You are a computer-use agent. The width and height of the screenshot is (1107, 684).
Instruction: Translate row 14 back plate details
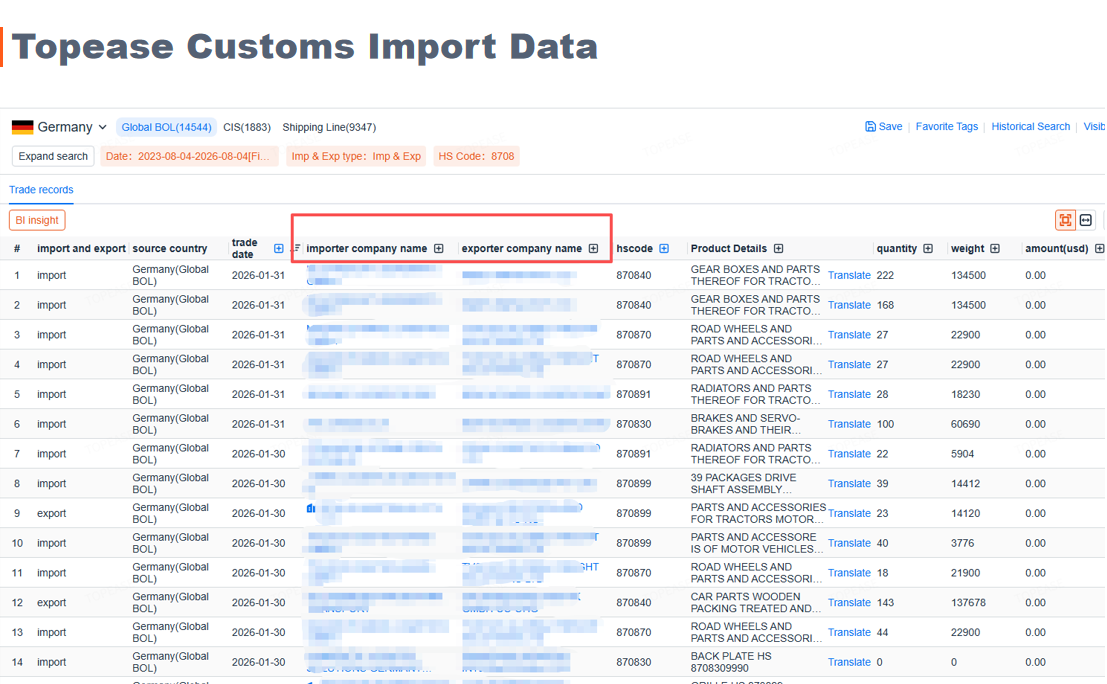tap(849, 662)
